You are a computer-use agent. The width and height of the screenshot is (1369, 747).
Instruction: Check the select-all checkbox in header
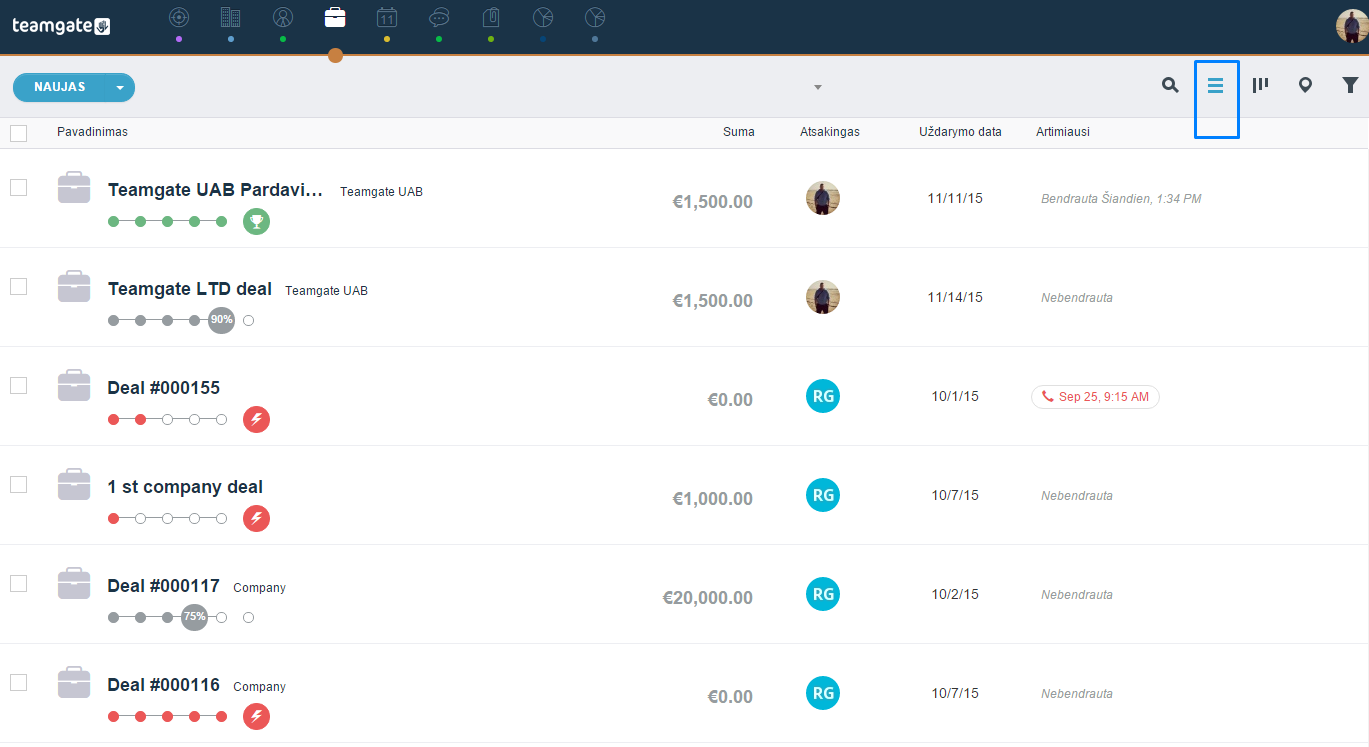pyautogui.click(x=18, y=133)
